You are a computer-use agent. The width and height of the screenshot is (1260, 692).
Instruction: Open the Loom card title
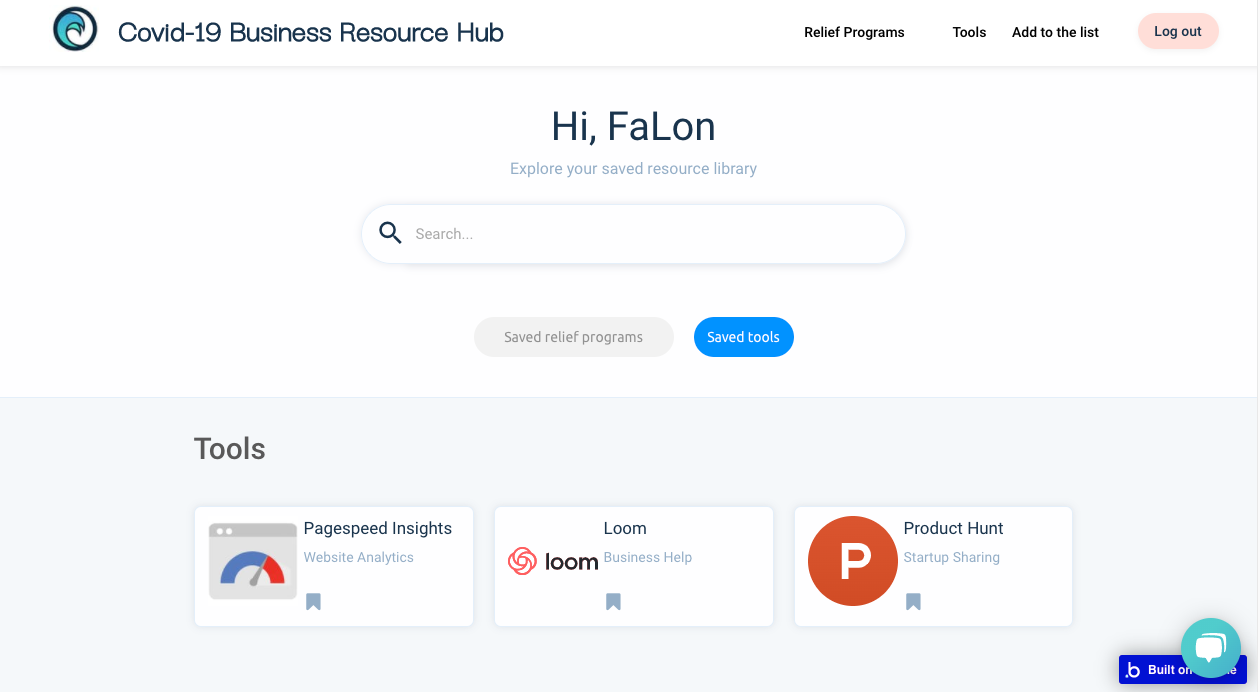[625, 528]
